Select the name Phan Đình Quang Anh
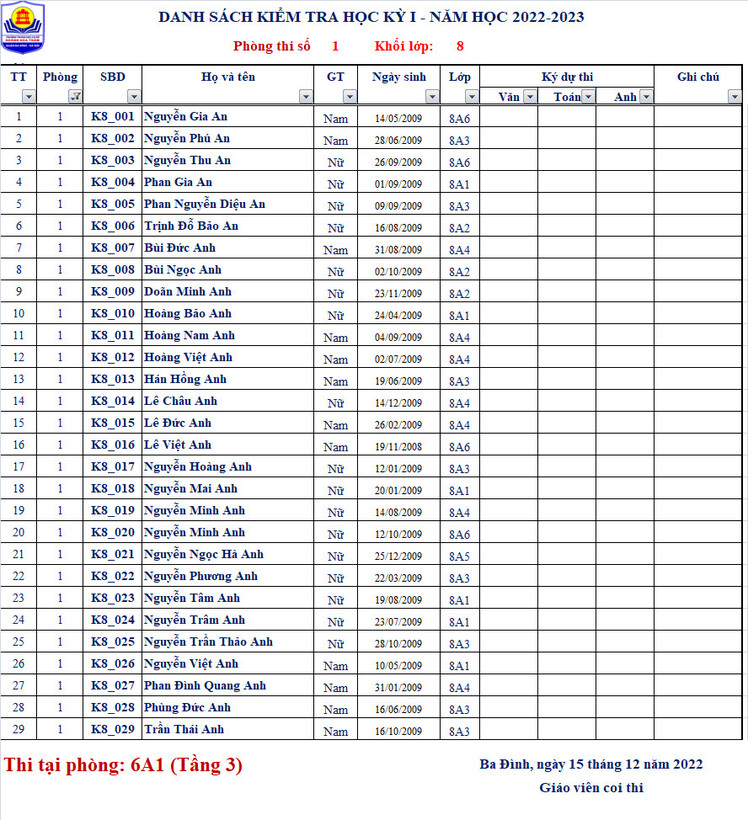This screenshot has width=748, height=820. tap(205, 686)
